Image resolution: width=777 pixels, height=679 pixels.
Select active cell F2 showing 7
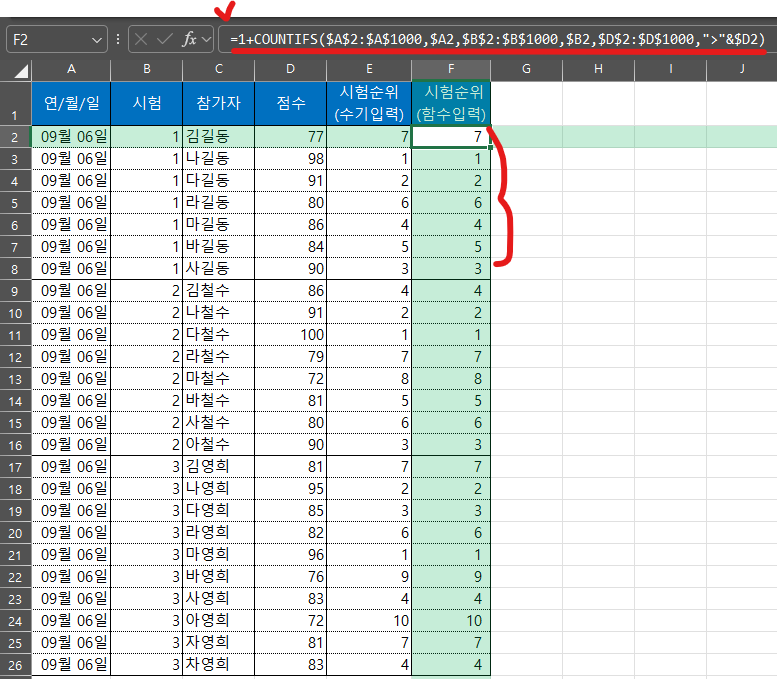[x=451, y=137]
